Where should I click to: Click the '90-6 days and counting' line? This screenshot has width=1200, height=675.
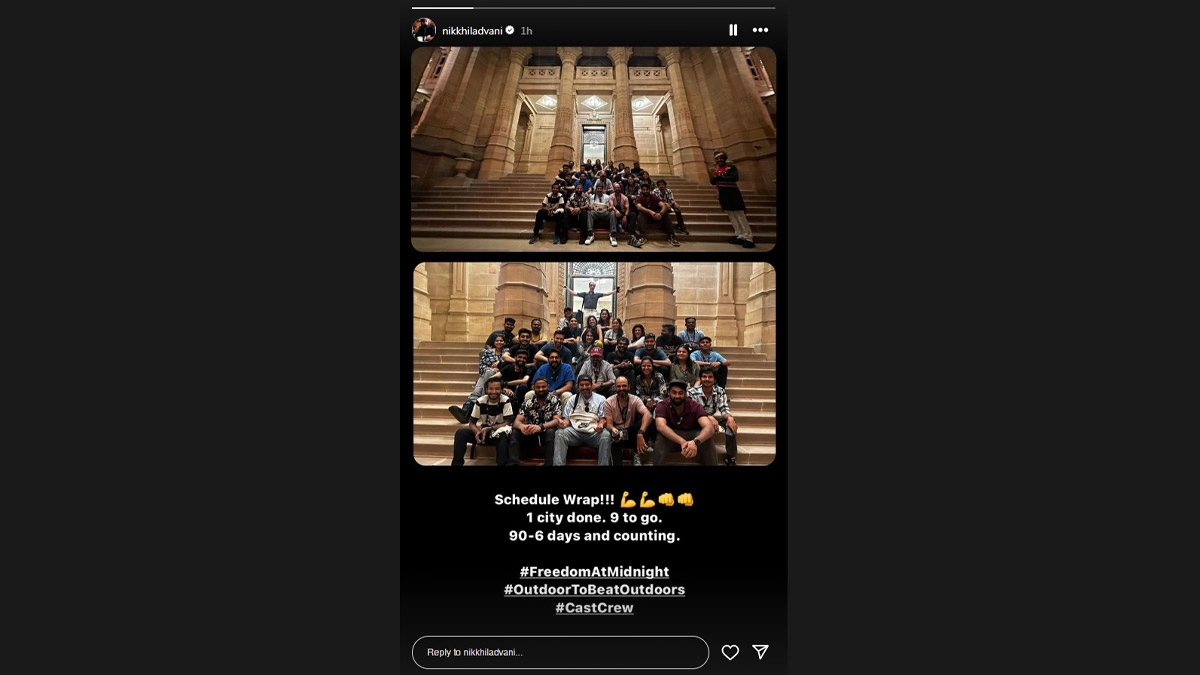594,535
